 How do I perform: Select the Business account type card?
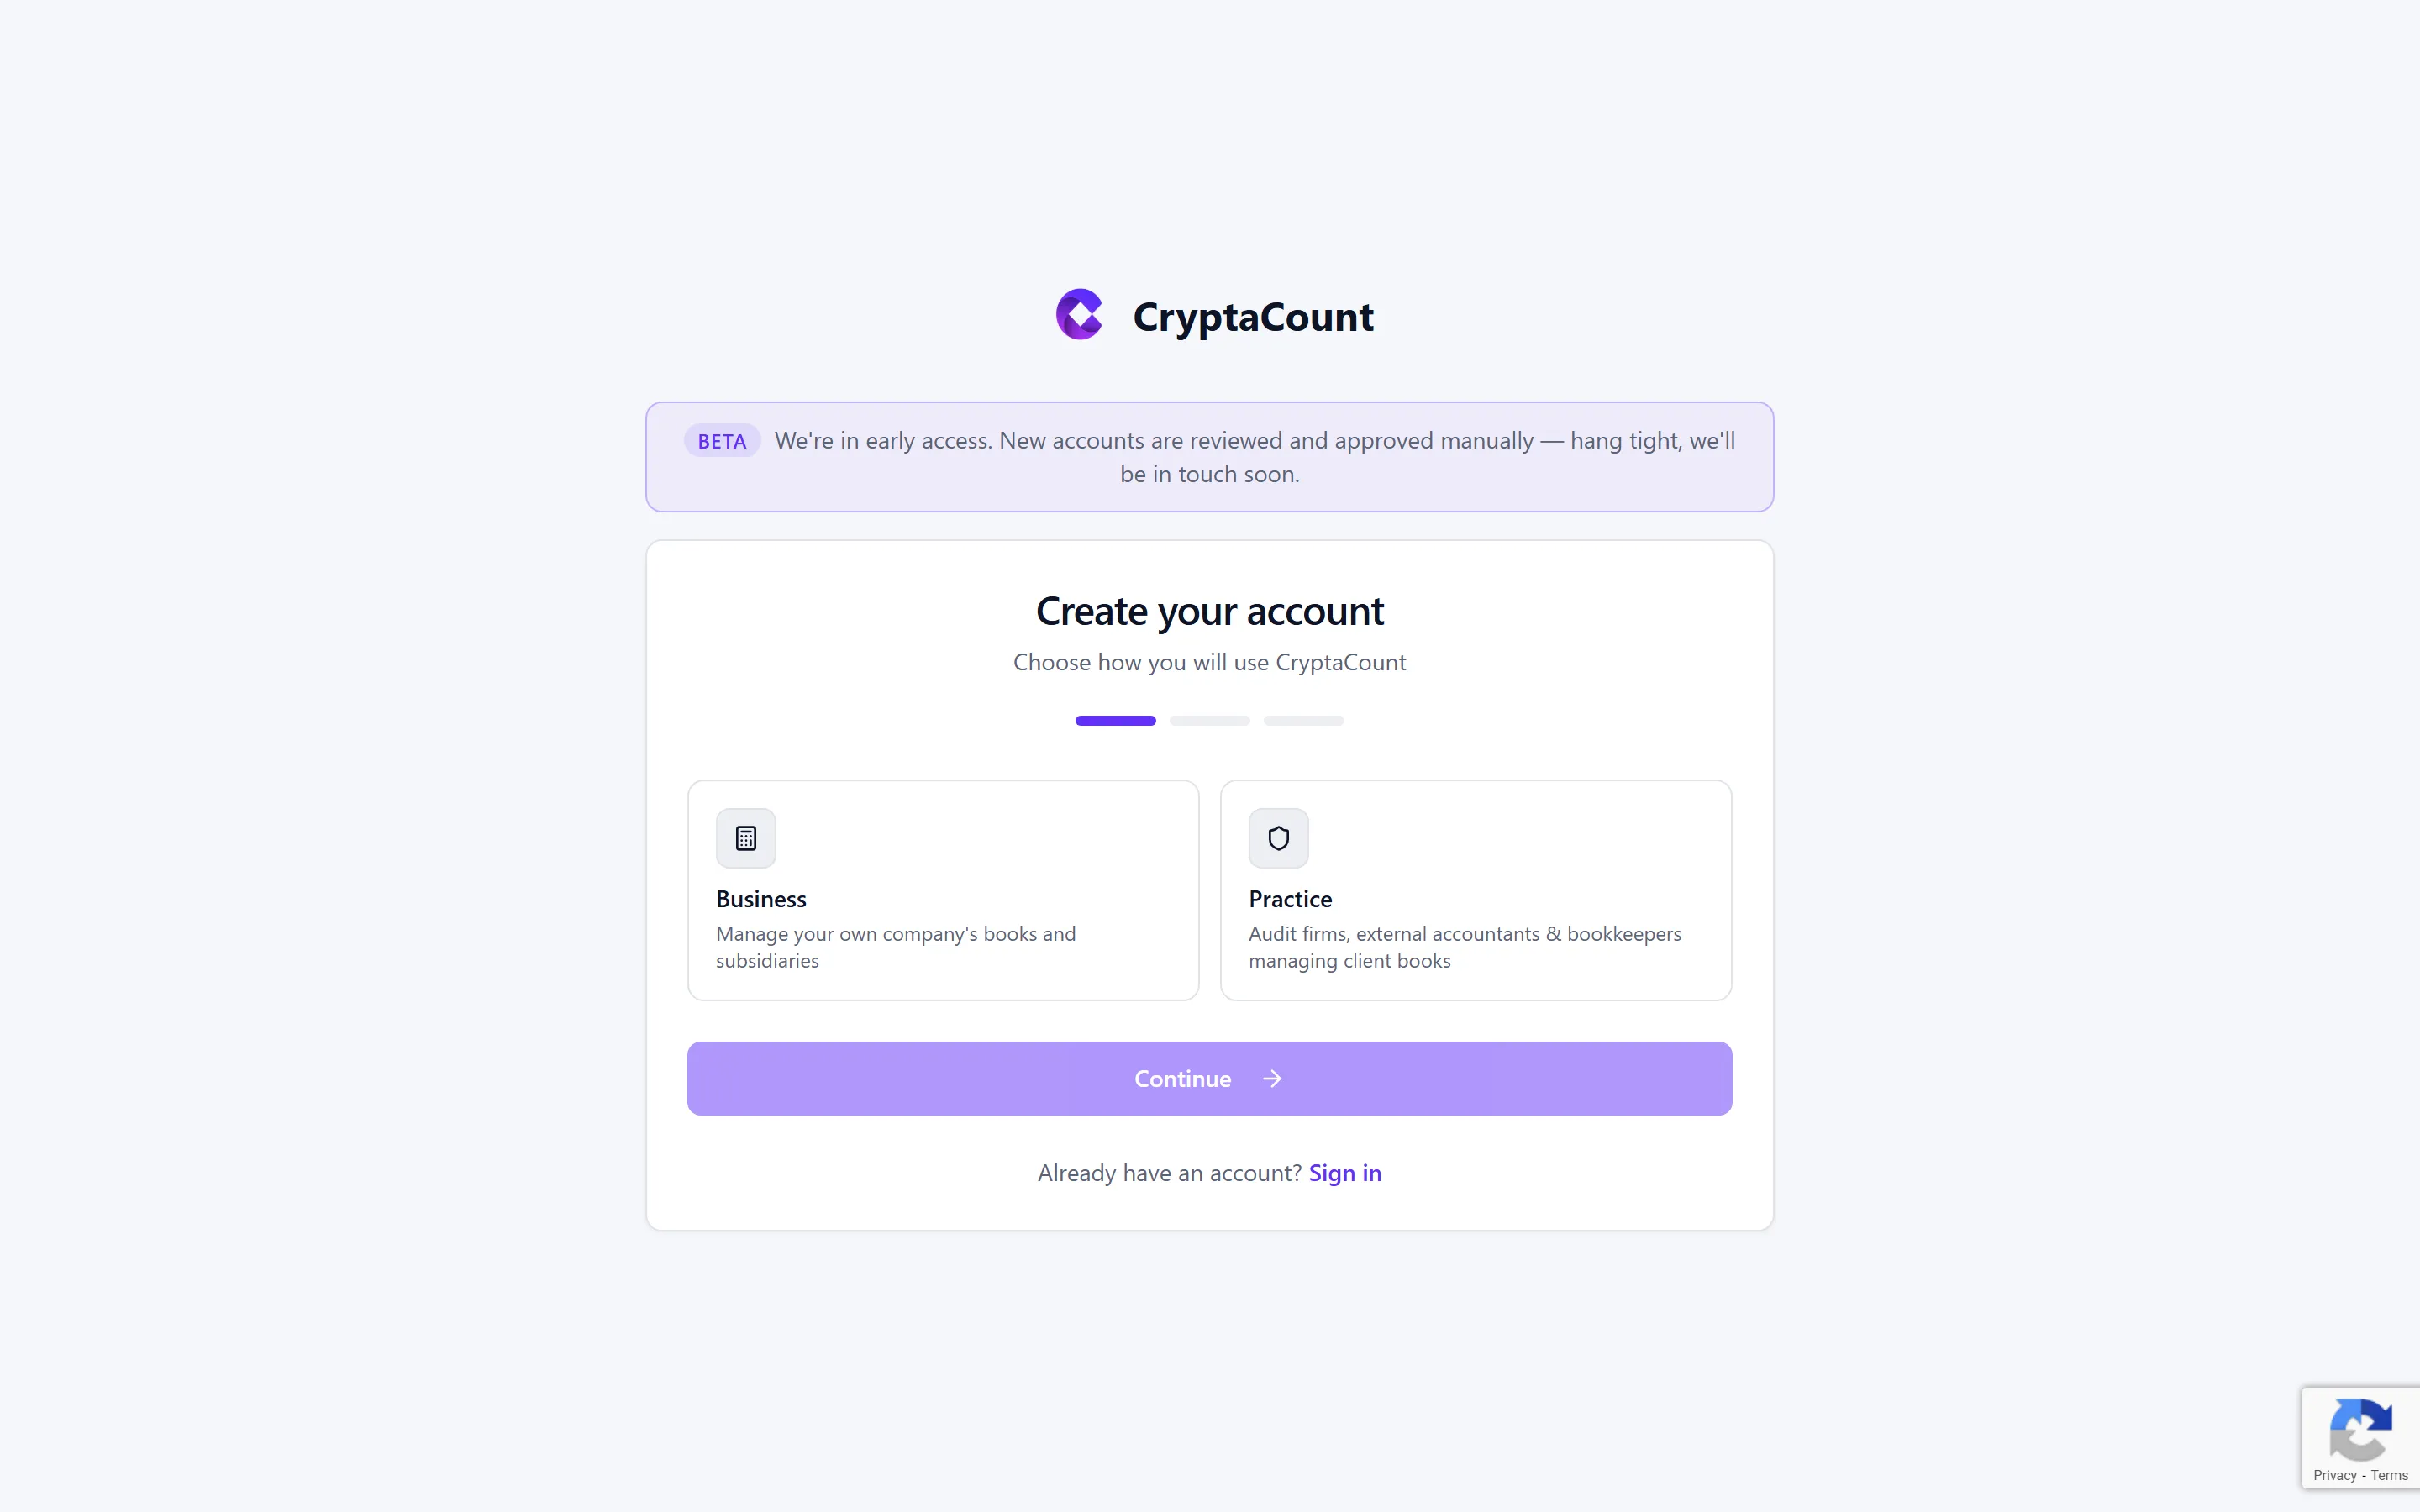[x=942, y=890]
